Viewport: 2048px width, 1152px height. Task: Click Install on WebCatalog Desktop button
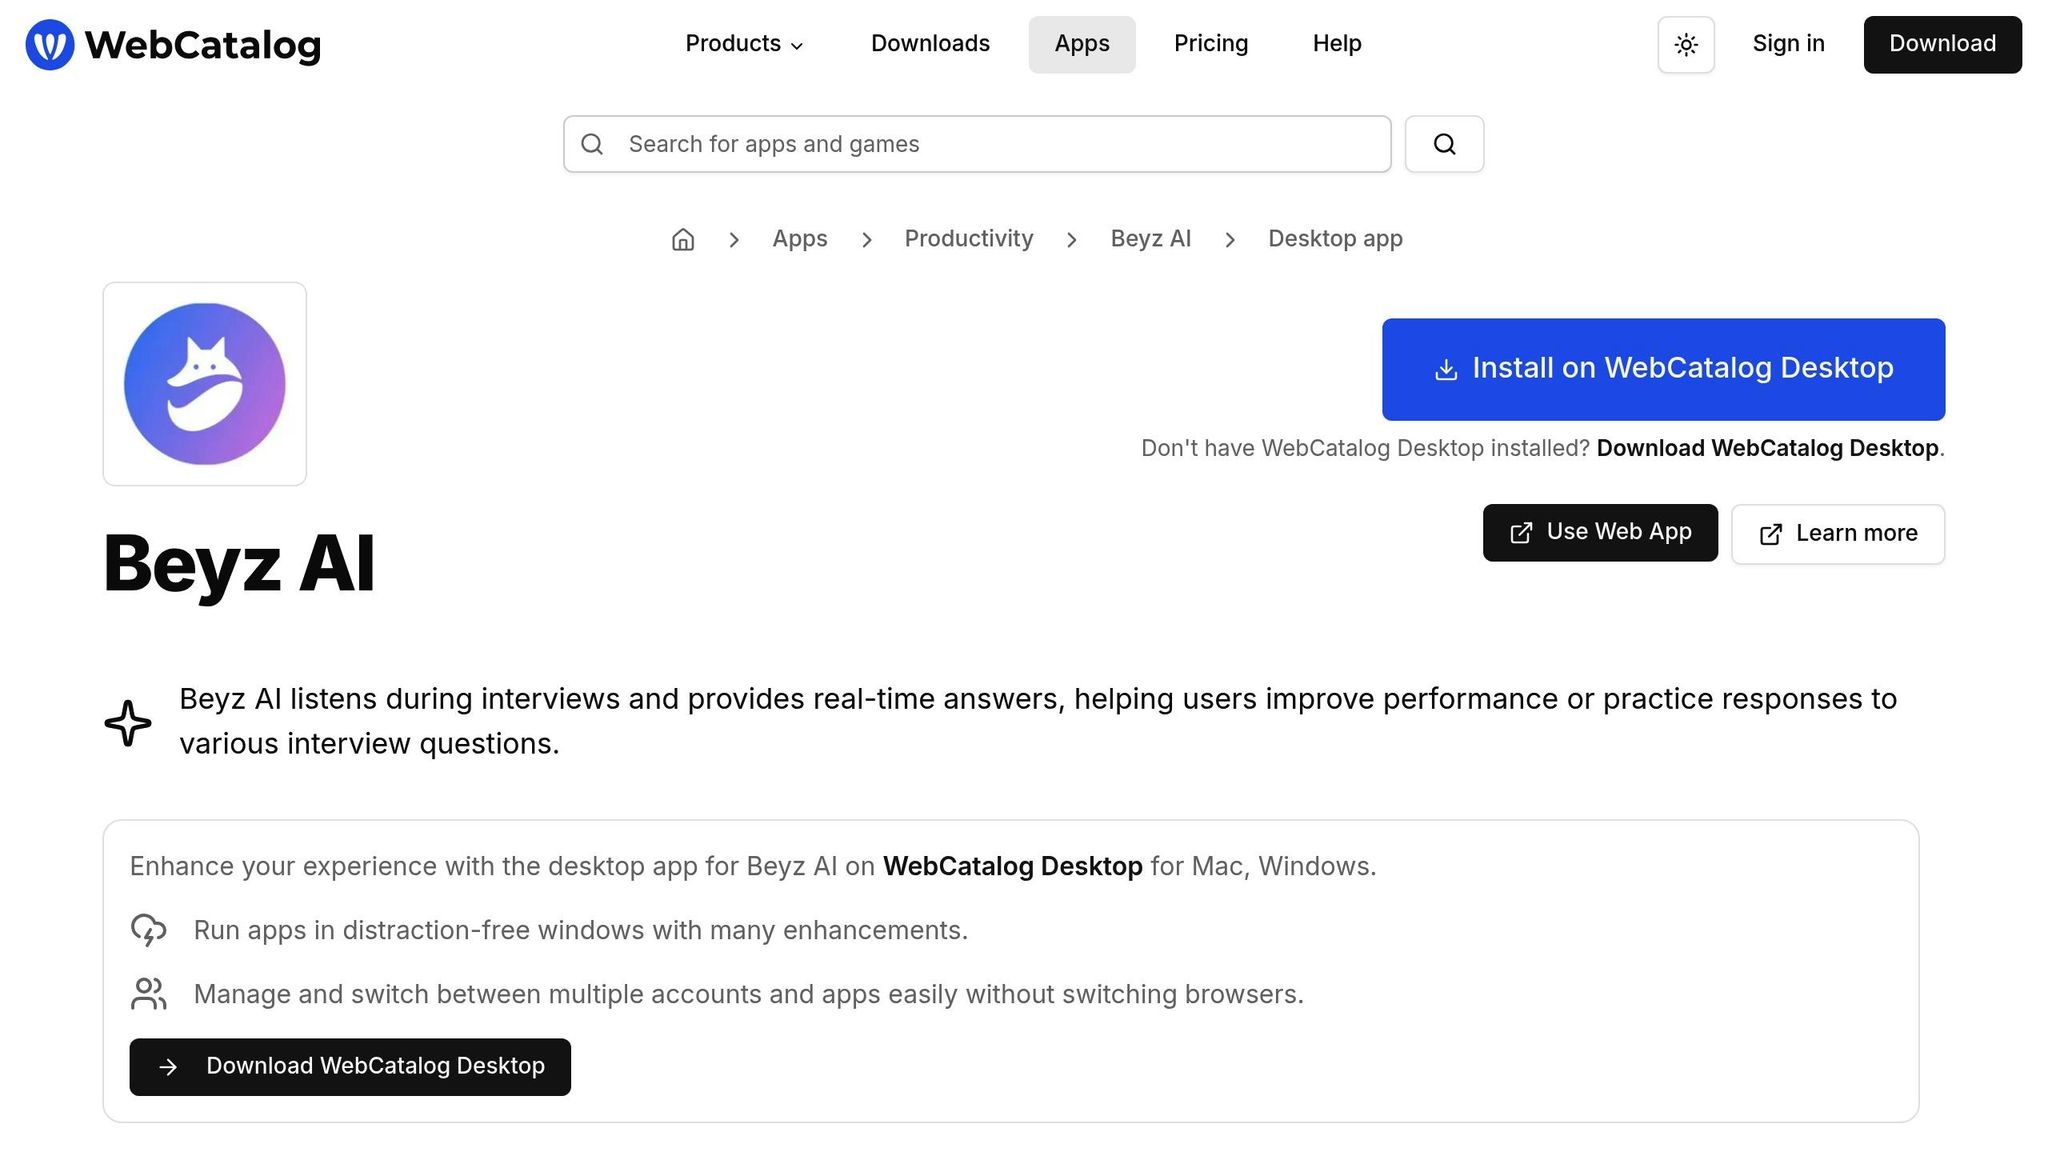click(1663, 369)
